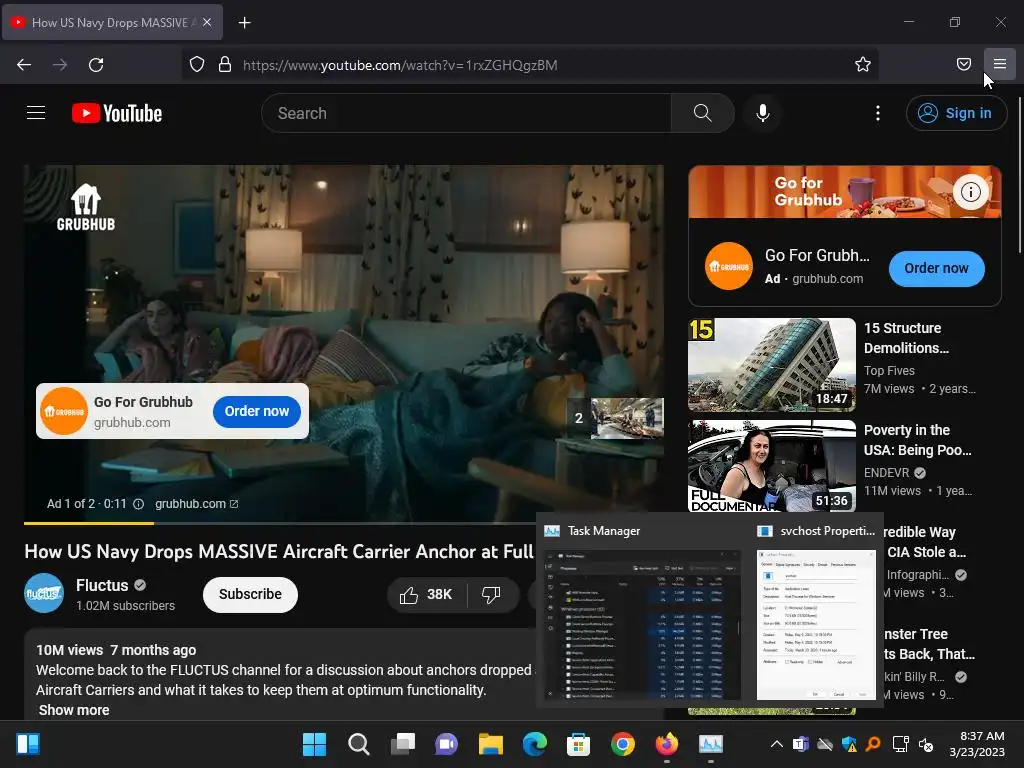The width and height of the screenshot is (1024, 768).
Task: Open Microsoft Store from the taskbar
Action: pyautogui.click(x=579, y=744)
